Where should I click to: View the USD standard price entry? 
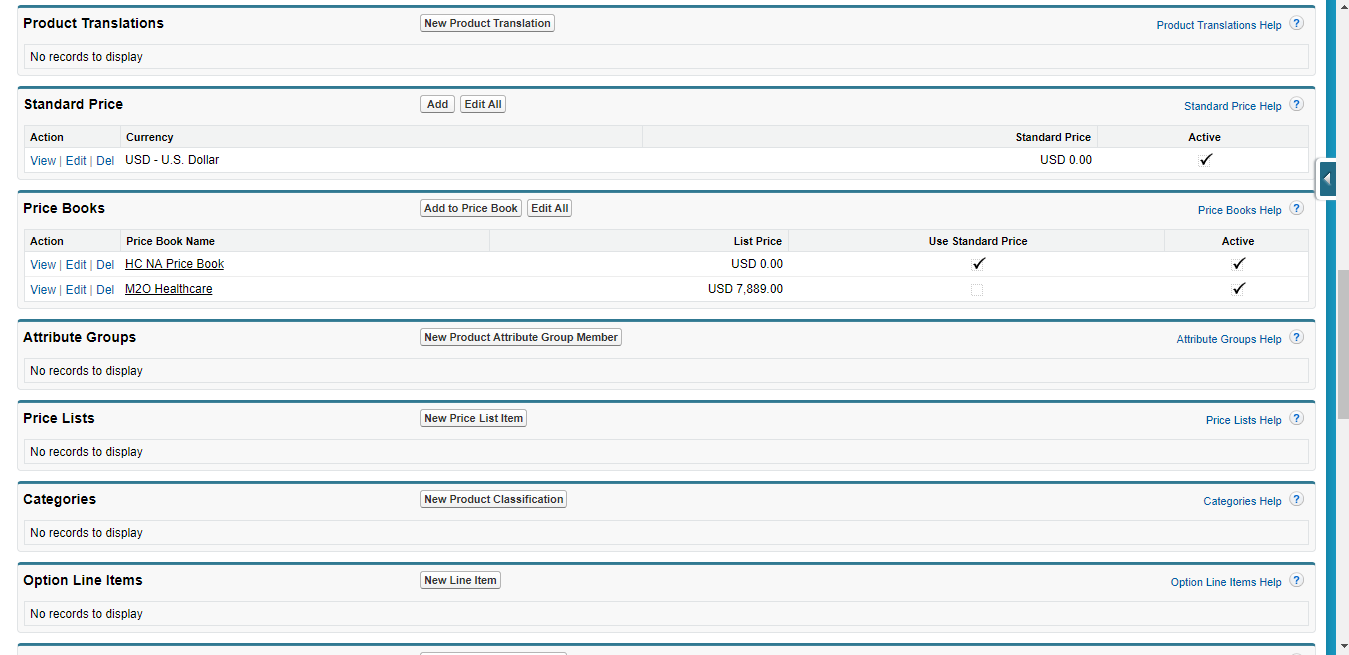point(43,161)
